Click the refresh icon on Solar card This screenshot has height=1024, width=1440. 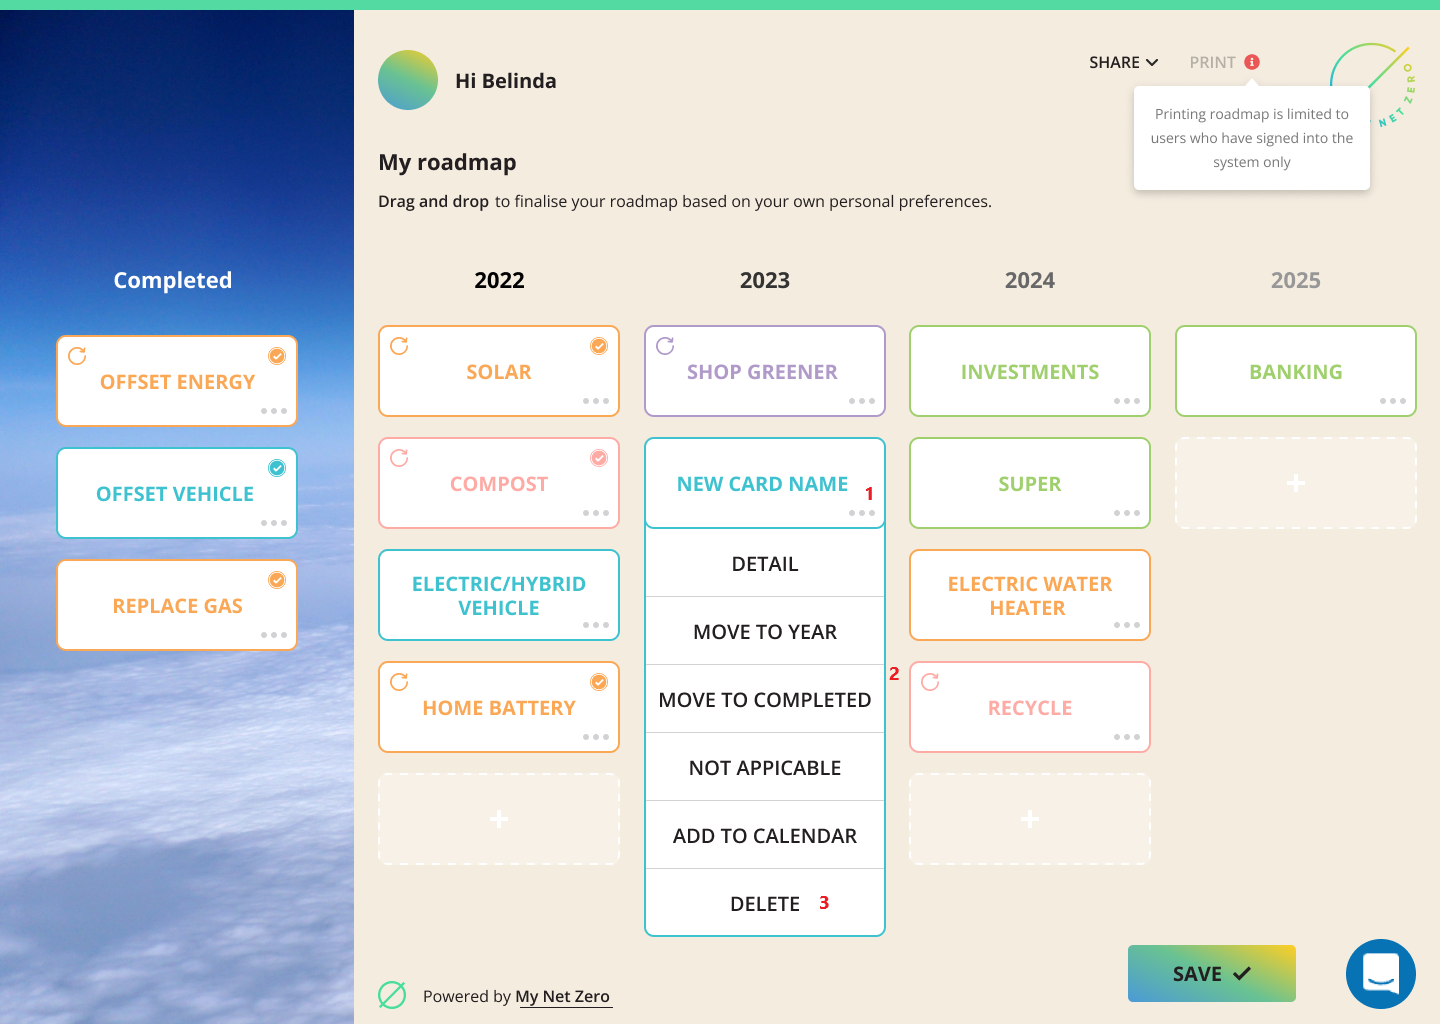coord(399,346)
